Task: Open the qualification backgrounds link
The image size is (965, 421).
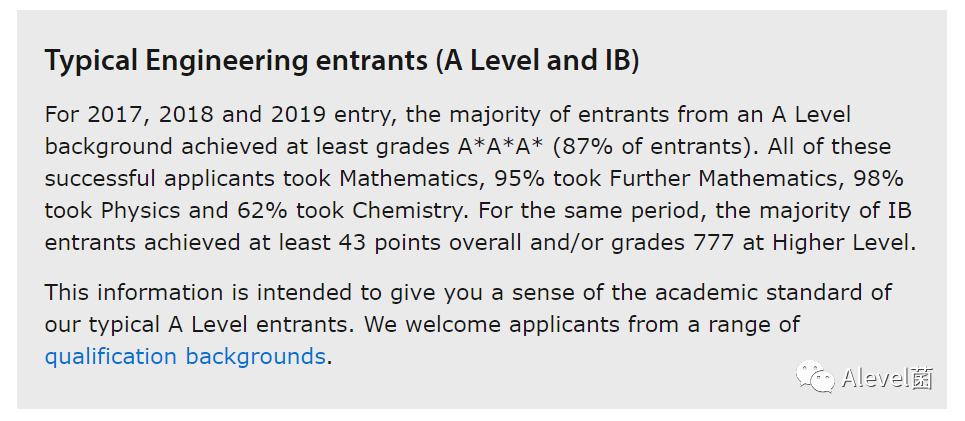Action: [185, 357]
